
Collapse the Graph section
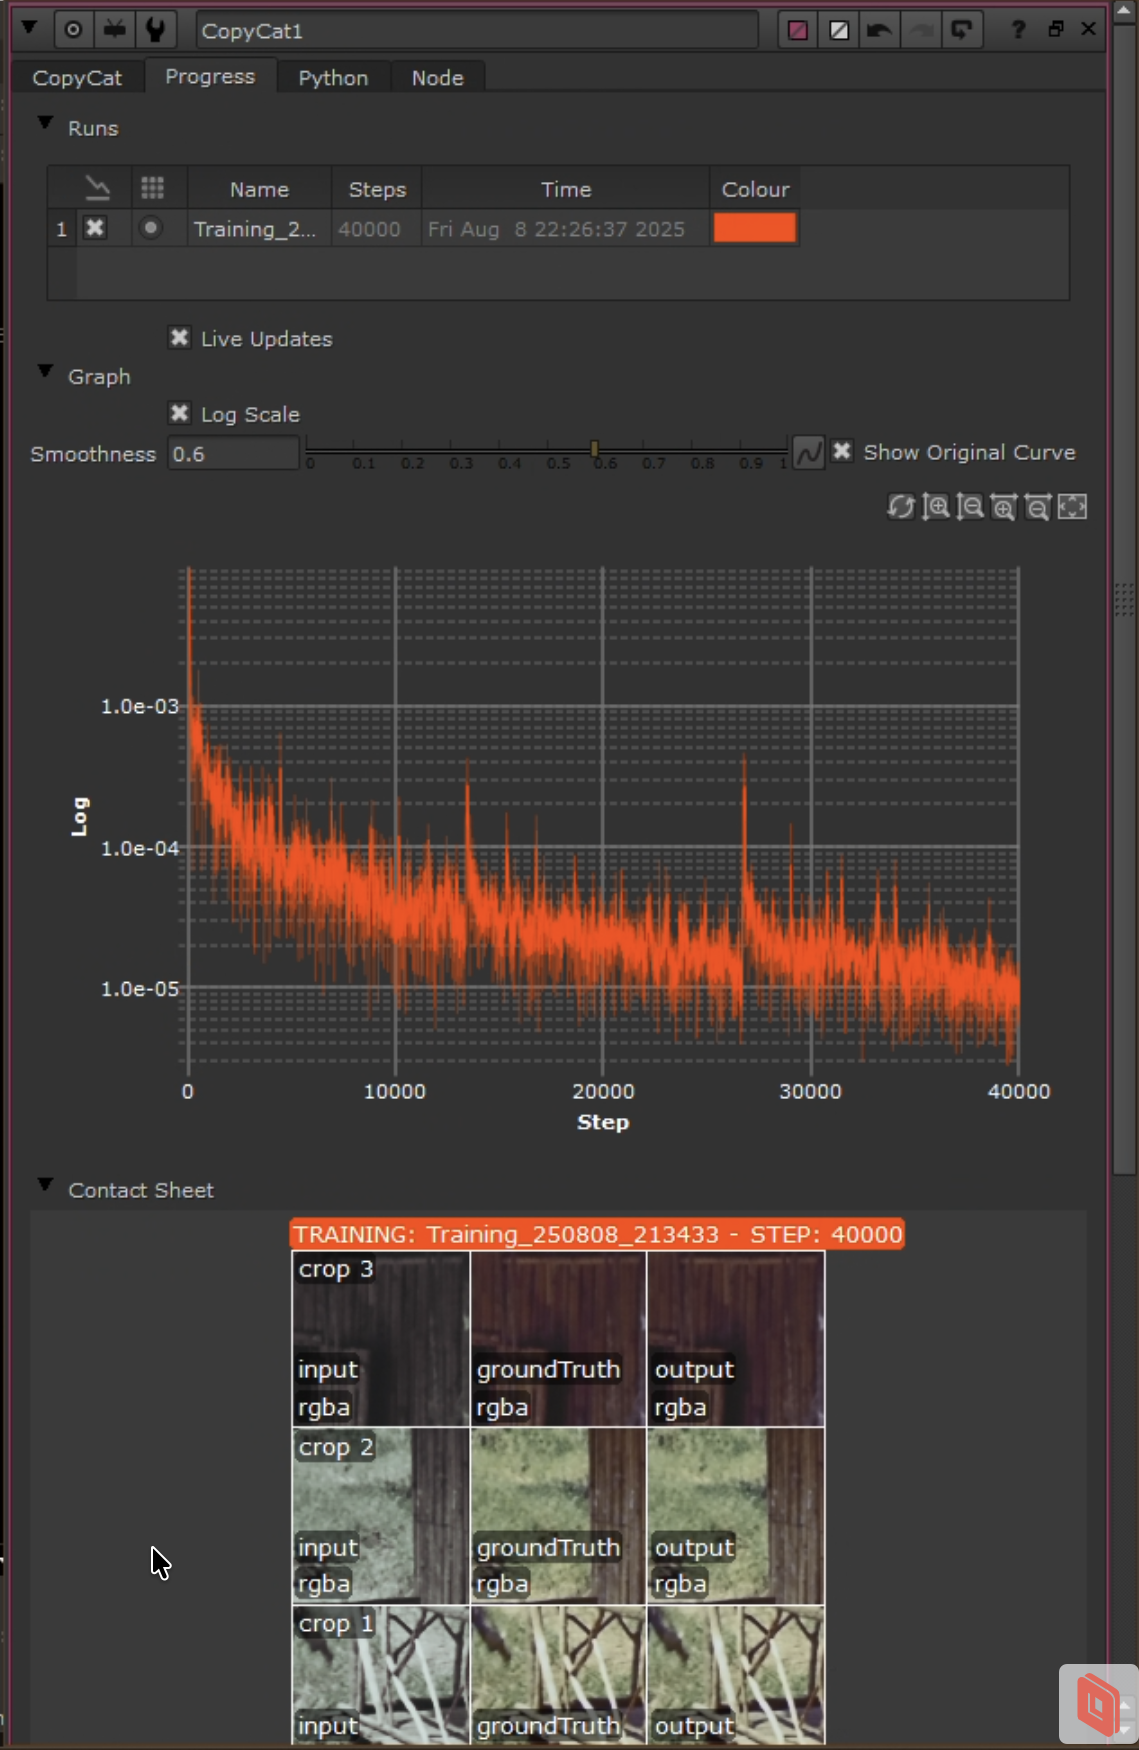coord(45,372)
